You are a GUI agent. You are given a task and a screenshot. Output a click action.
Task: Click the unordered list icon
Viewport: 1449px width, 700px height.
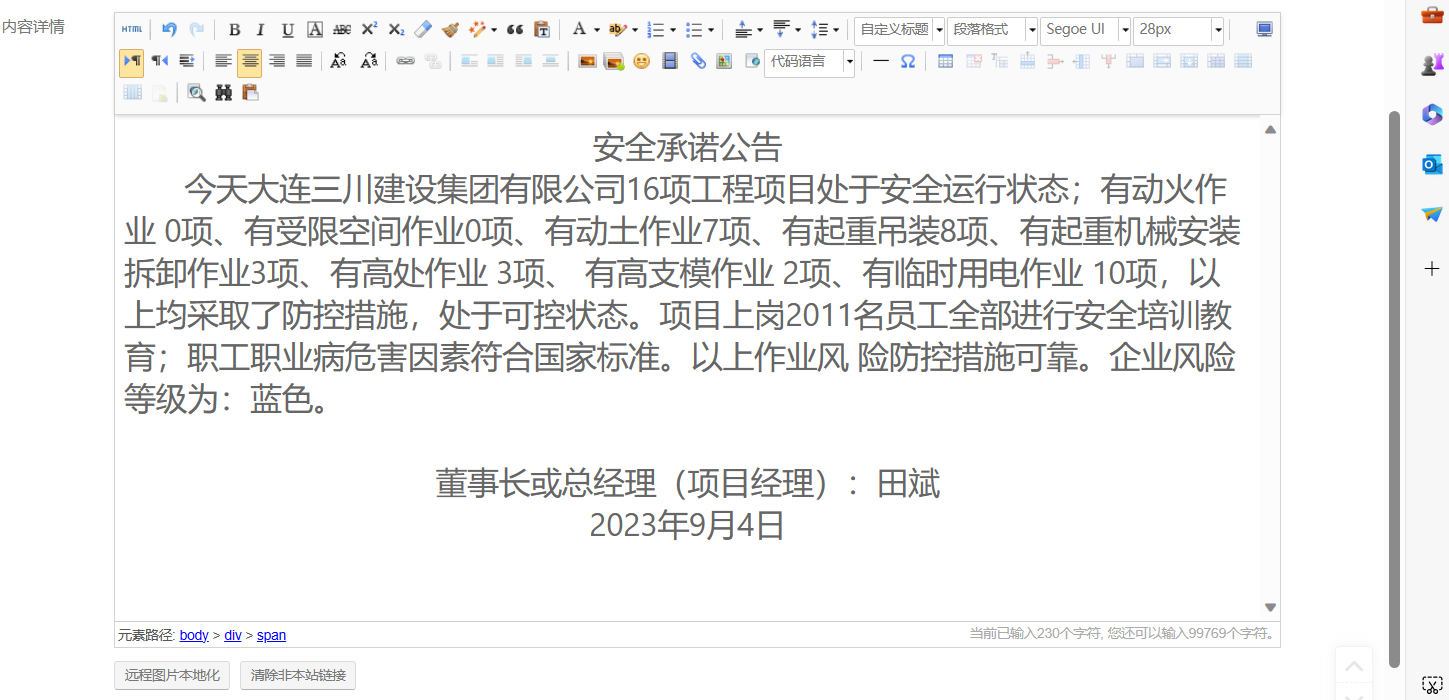pos(693,30)
